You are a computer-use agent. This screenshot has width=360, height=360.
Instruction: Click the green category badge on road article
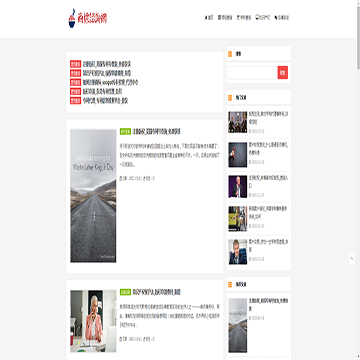125,131
